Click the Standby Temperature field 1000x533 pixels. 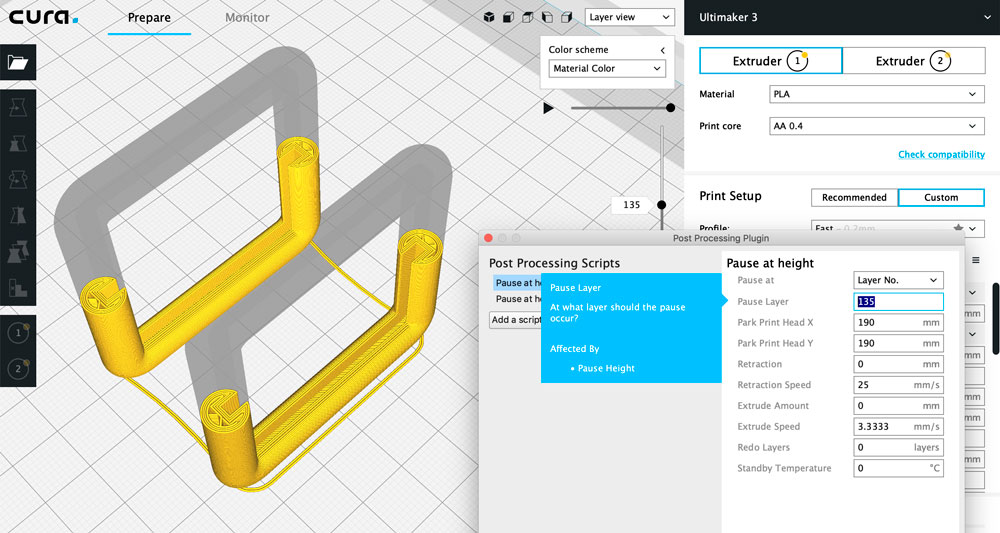click(898, 468)
